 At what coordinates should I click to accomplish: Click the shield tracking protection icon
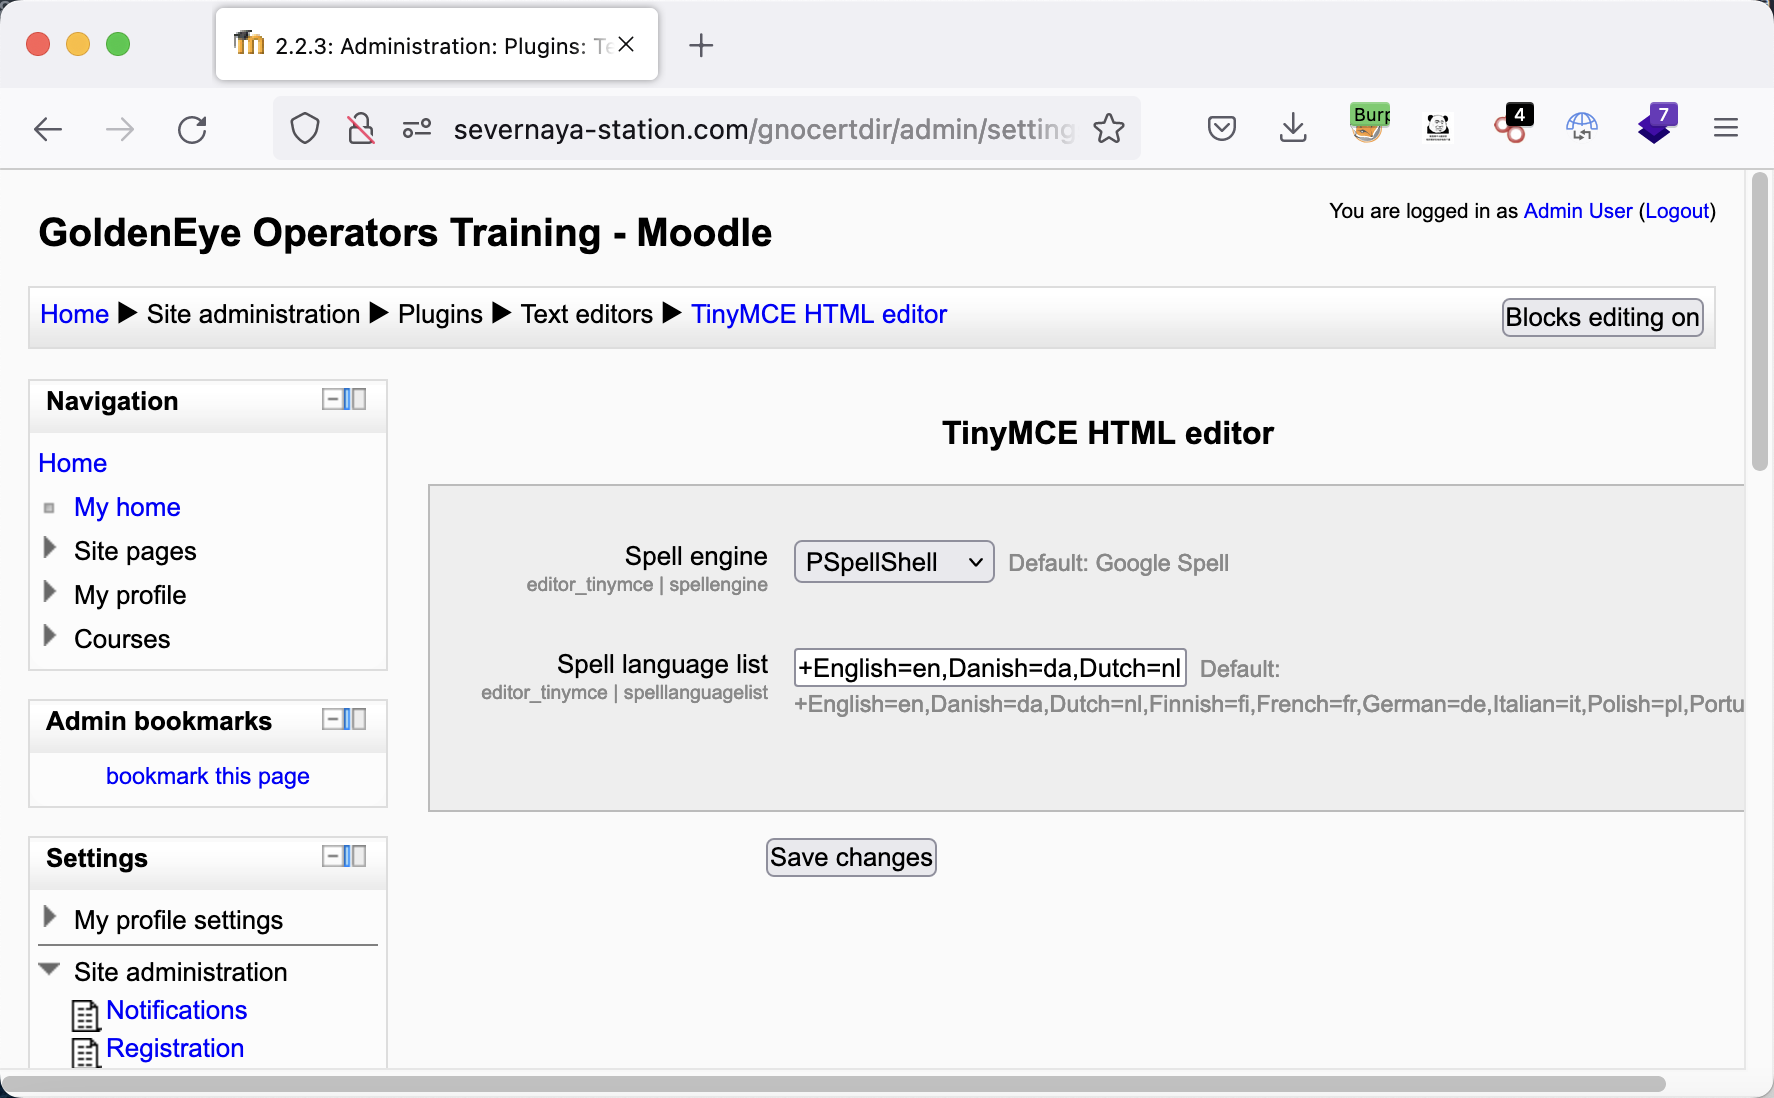pos(305,129)
